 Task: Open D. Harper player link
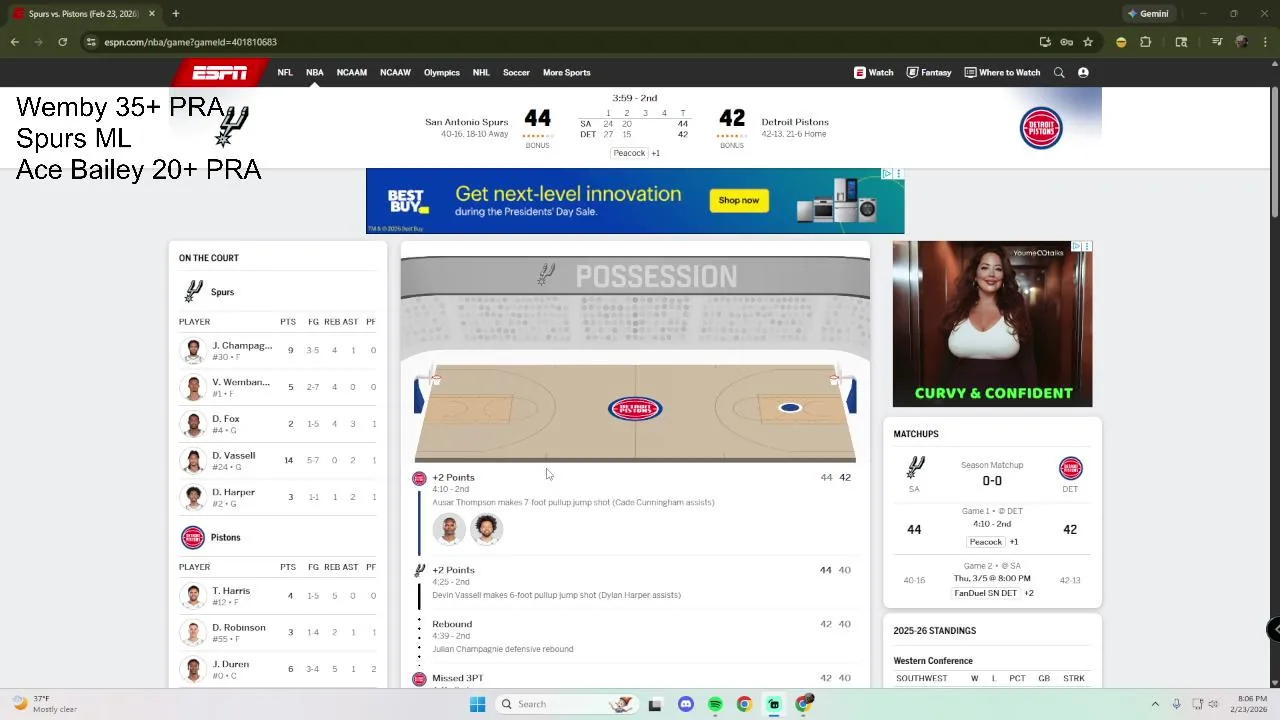point(234,492)
